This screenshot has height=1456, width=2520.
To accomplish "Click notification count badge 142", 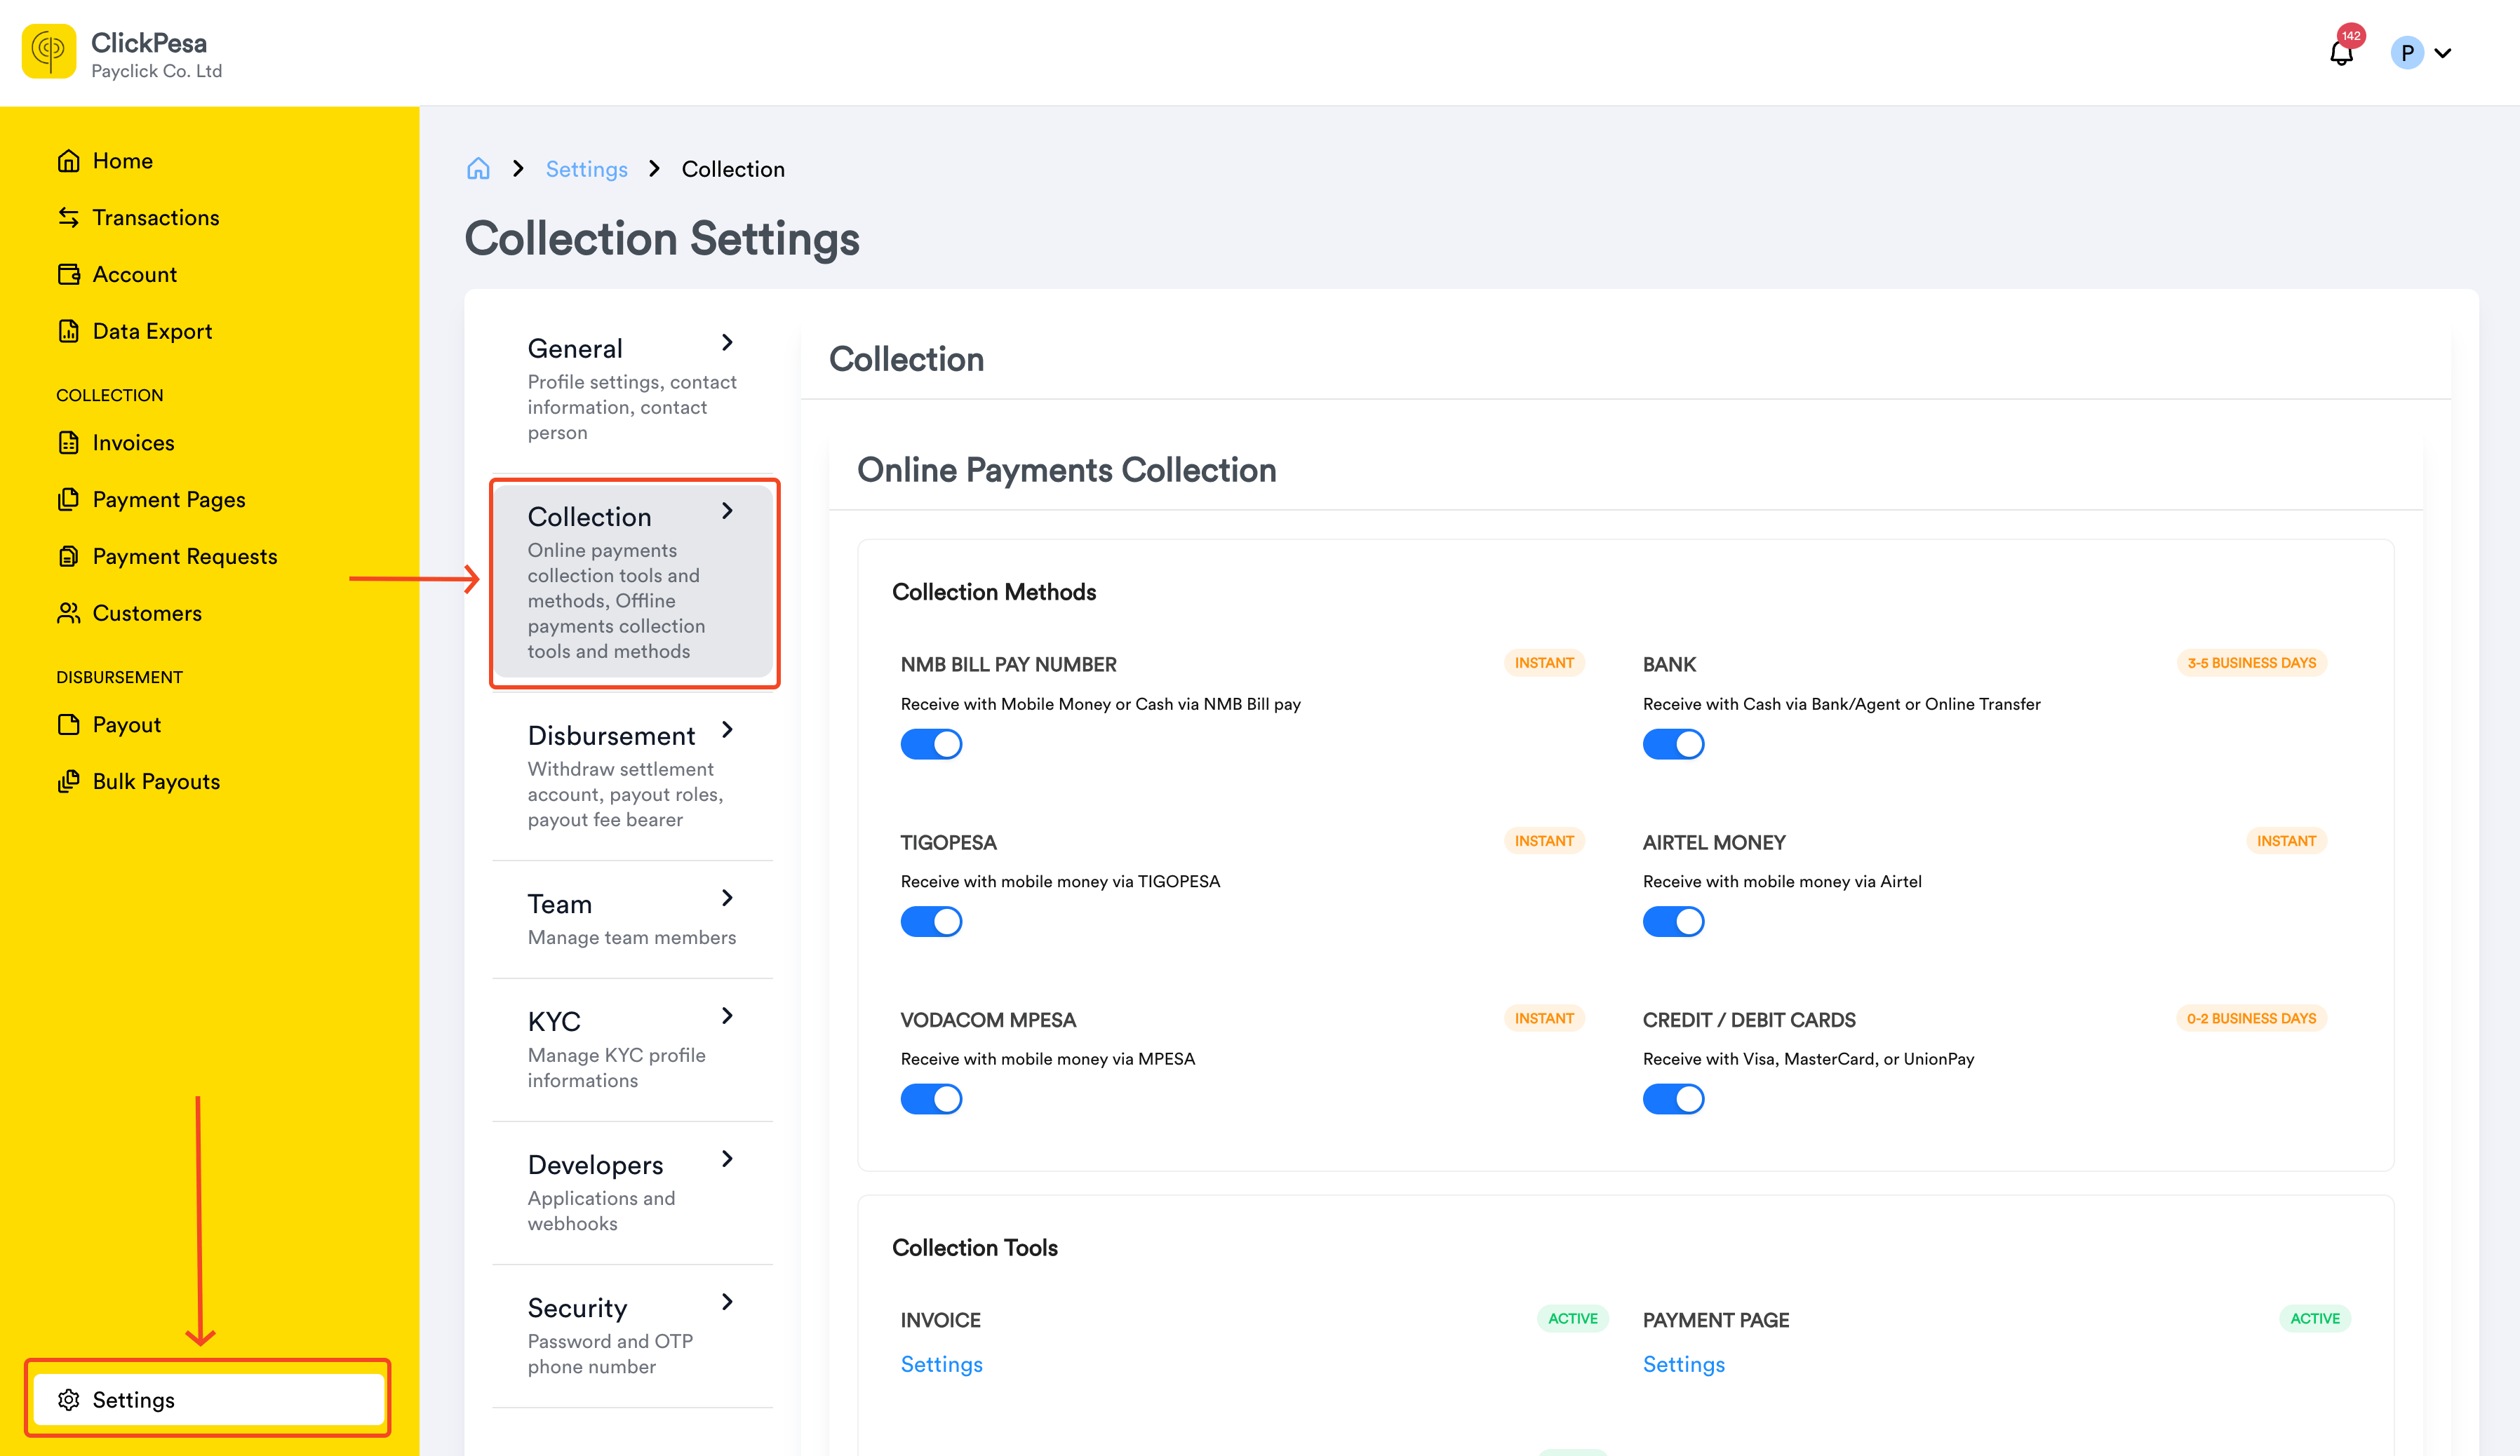I will tap(2351, 36).
